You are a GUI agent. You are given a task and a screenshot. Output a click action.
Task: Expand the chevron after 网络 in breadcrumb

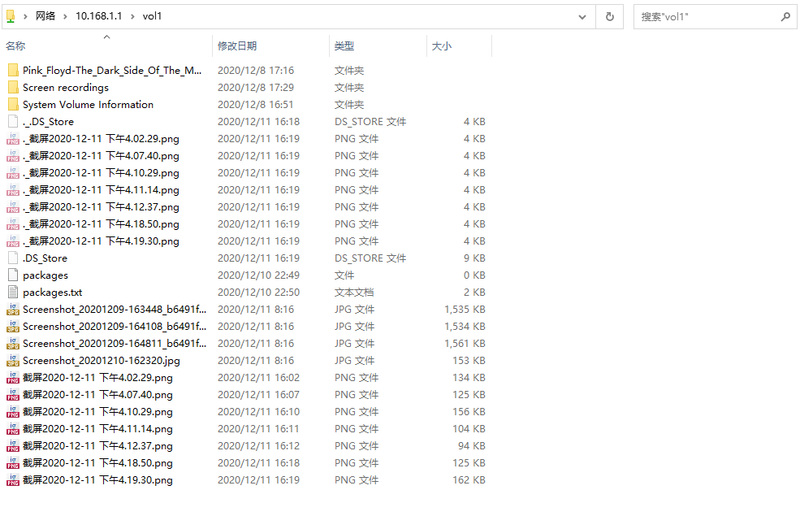[x=65, y=16]
